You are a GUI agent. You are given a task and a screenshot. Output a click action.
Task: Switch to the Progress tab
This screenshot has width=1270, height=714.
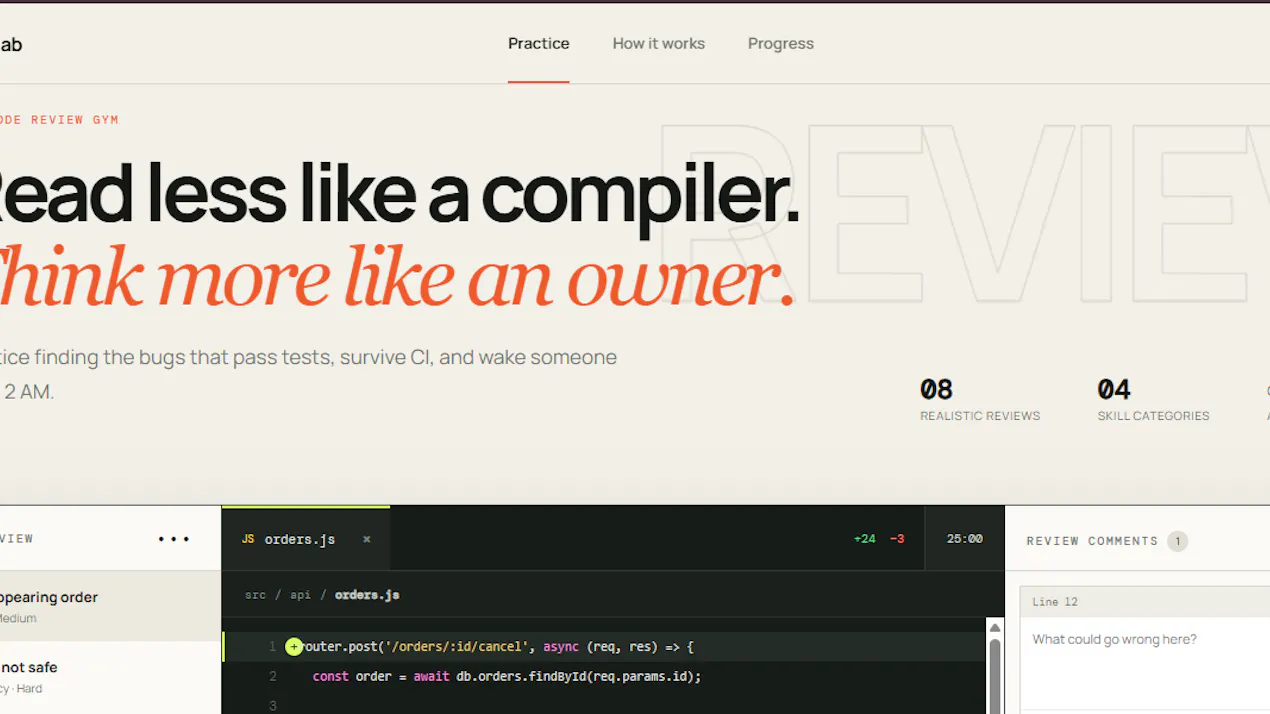click(780, 44)
